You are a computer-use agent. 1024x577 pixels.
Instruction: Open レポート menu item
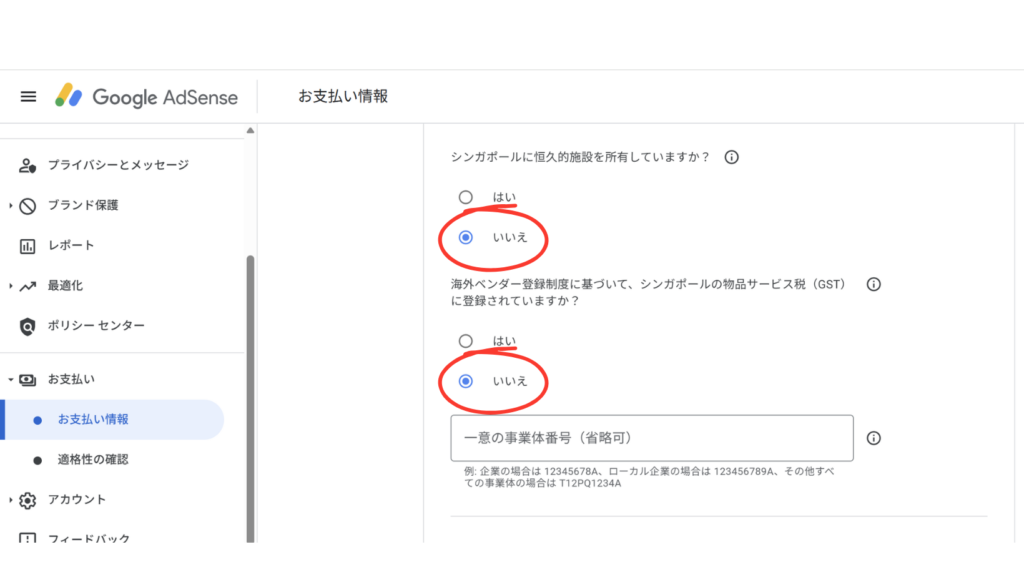click(x=71, y=246)
